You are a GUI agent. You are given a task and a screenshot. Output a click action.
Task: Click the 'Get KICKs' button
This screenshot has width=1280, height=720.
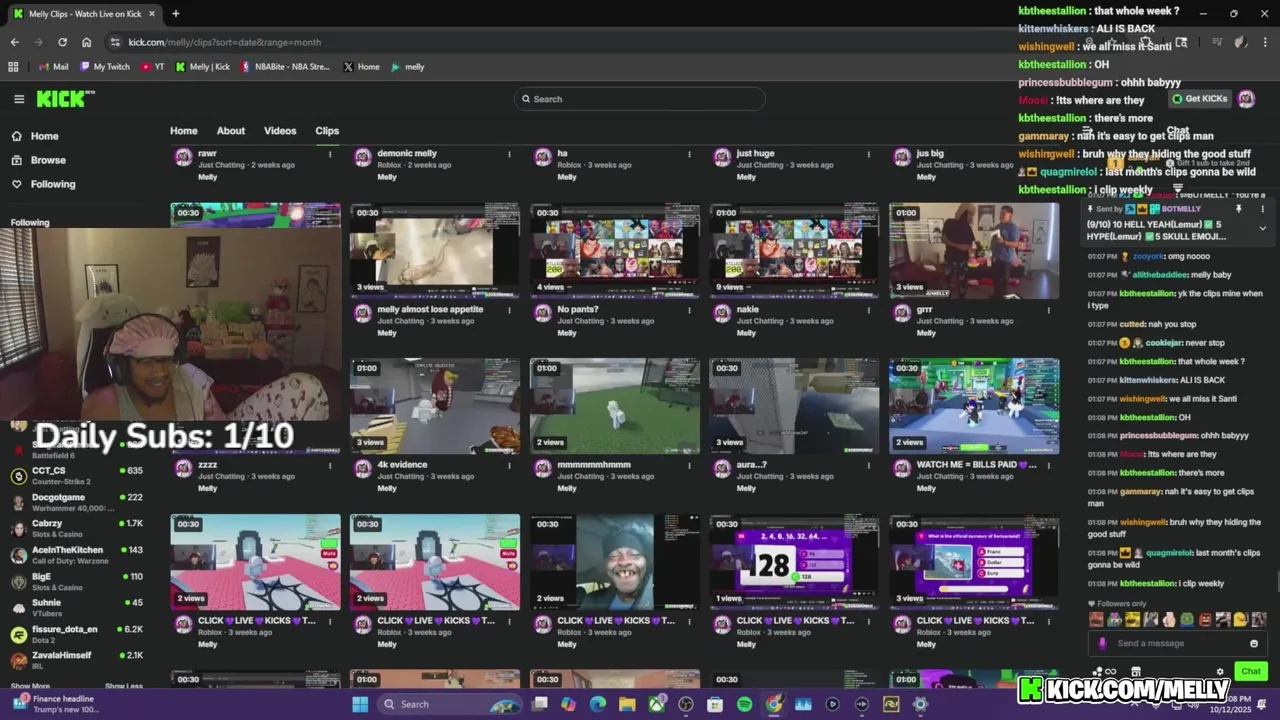(1200, 99)
